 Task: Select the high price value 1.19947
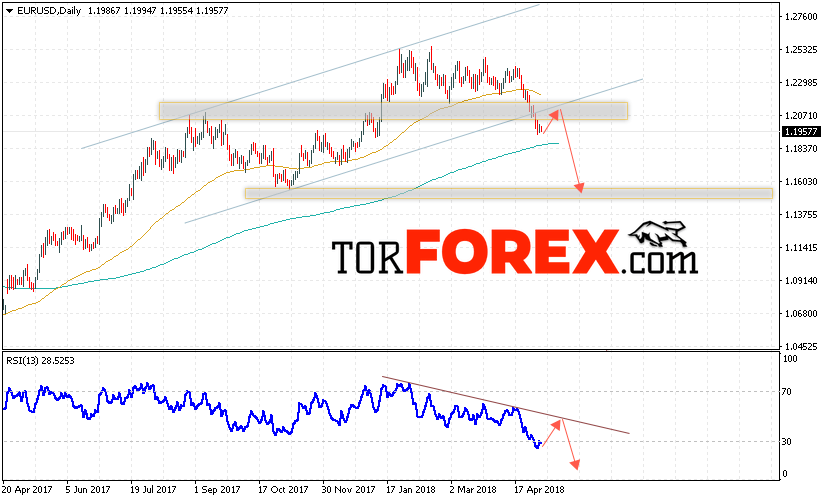[140, 10]
